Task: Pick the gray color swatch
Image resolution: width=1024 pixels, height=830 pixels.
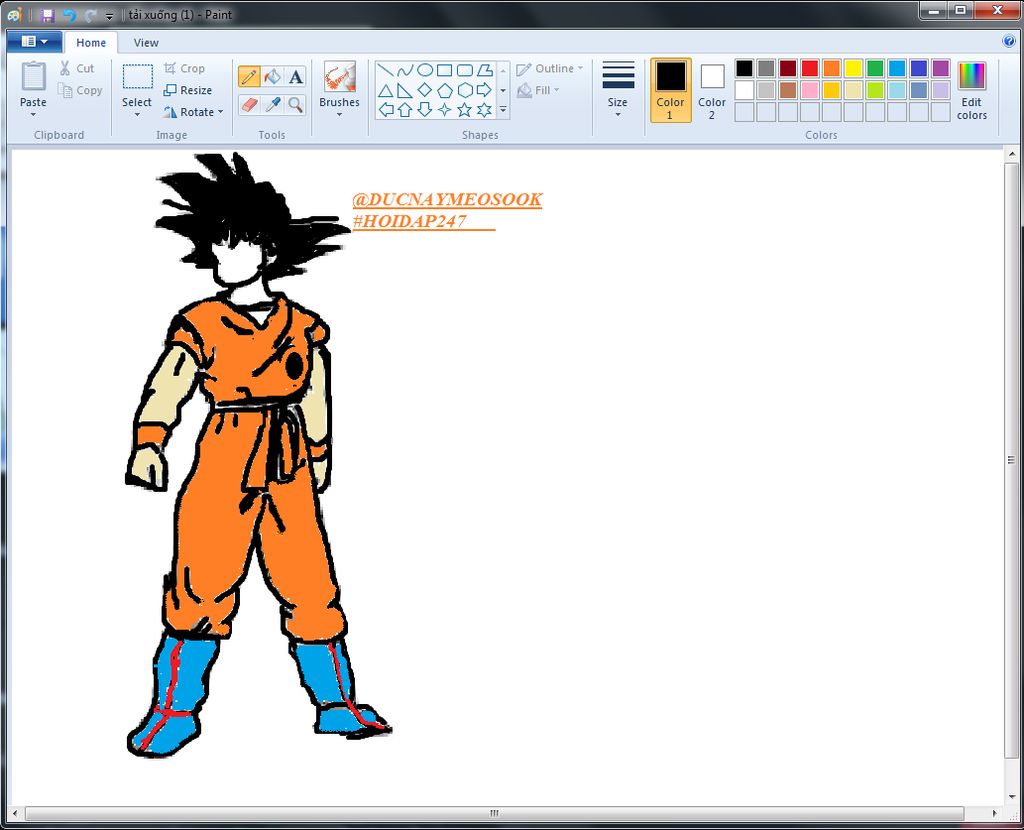Action: point(766,68)
